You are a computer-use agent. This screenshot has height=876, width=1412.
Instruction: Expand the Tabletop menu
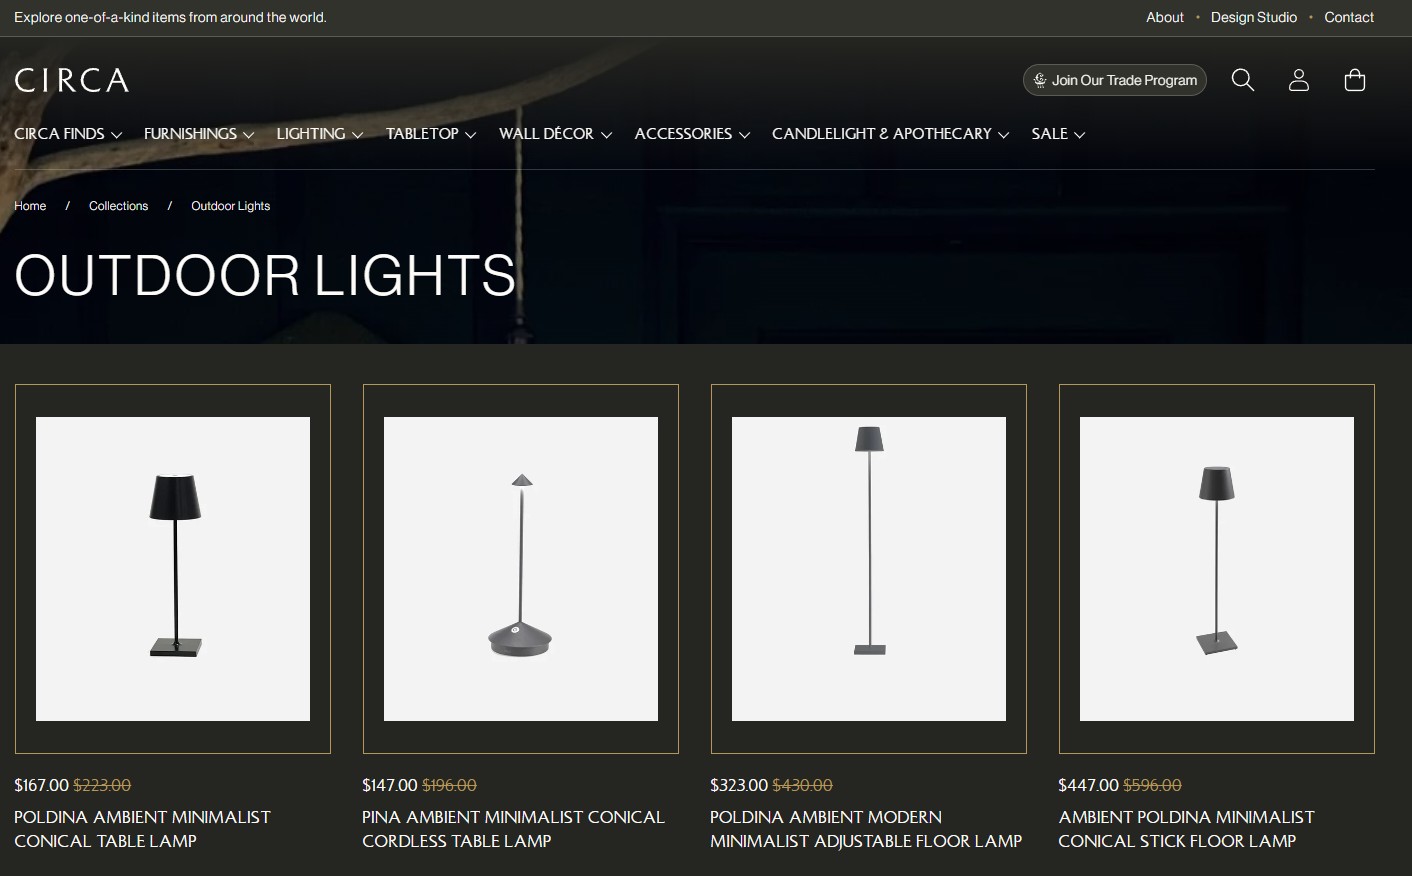(x=431, y=134)
